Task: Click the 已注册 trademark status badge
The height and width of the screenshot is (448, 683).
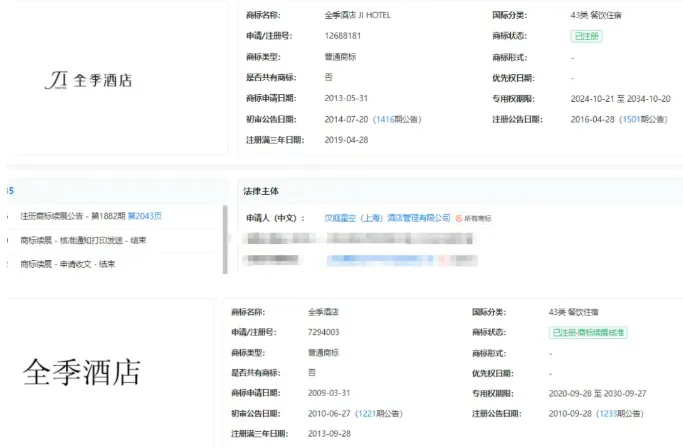Action: click(x=587, y=36)
